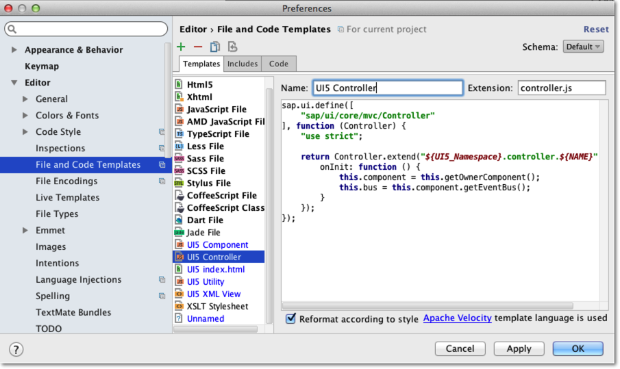
Task: Switch to the Code tab
Action: click(x=279, y=64)
